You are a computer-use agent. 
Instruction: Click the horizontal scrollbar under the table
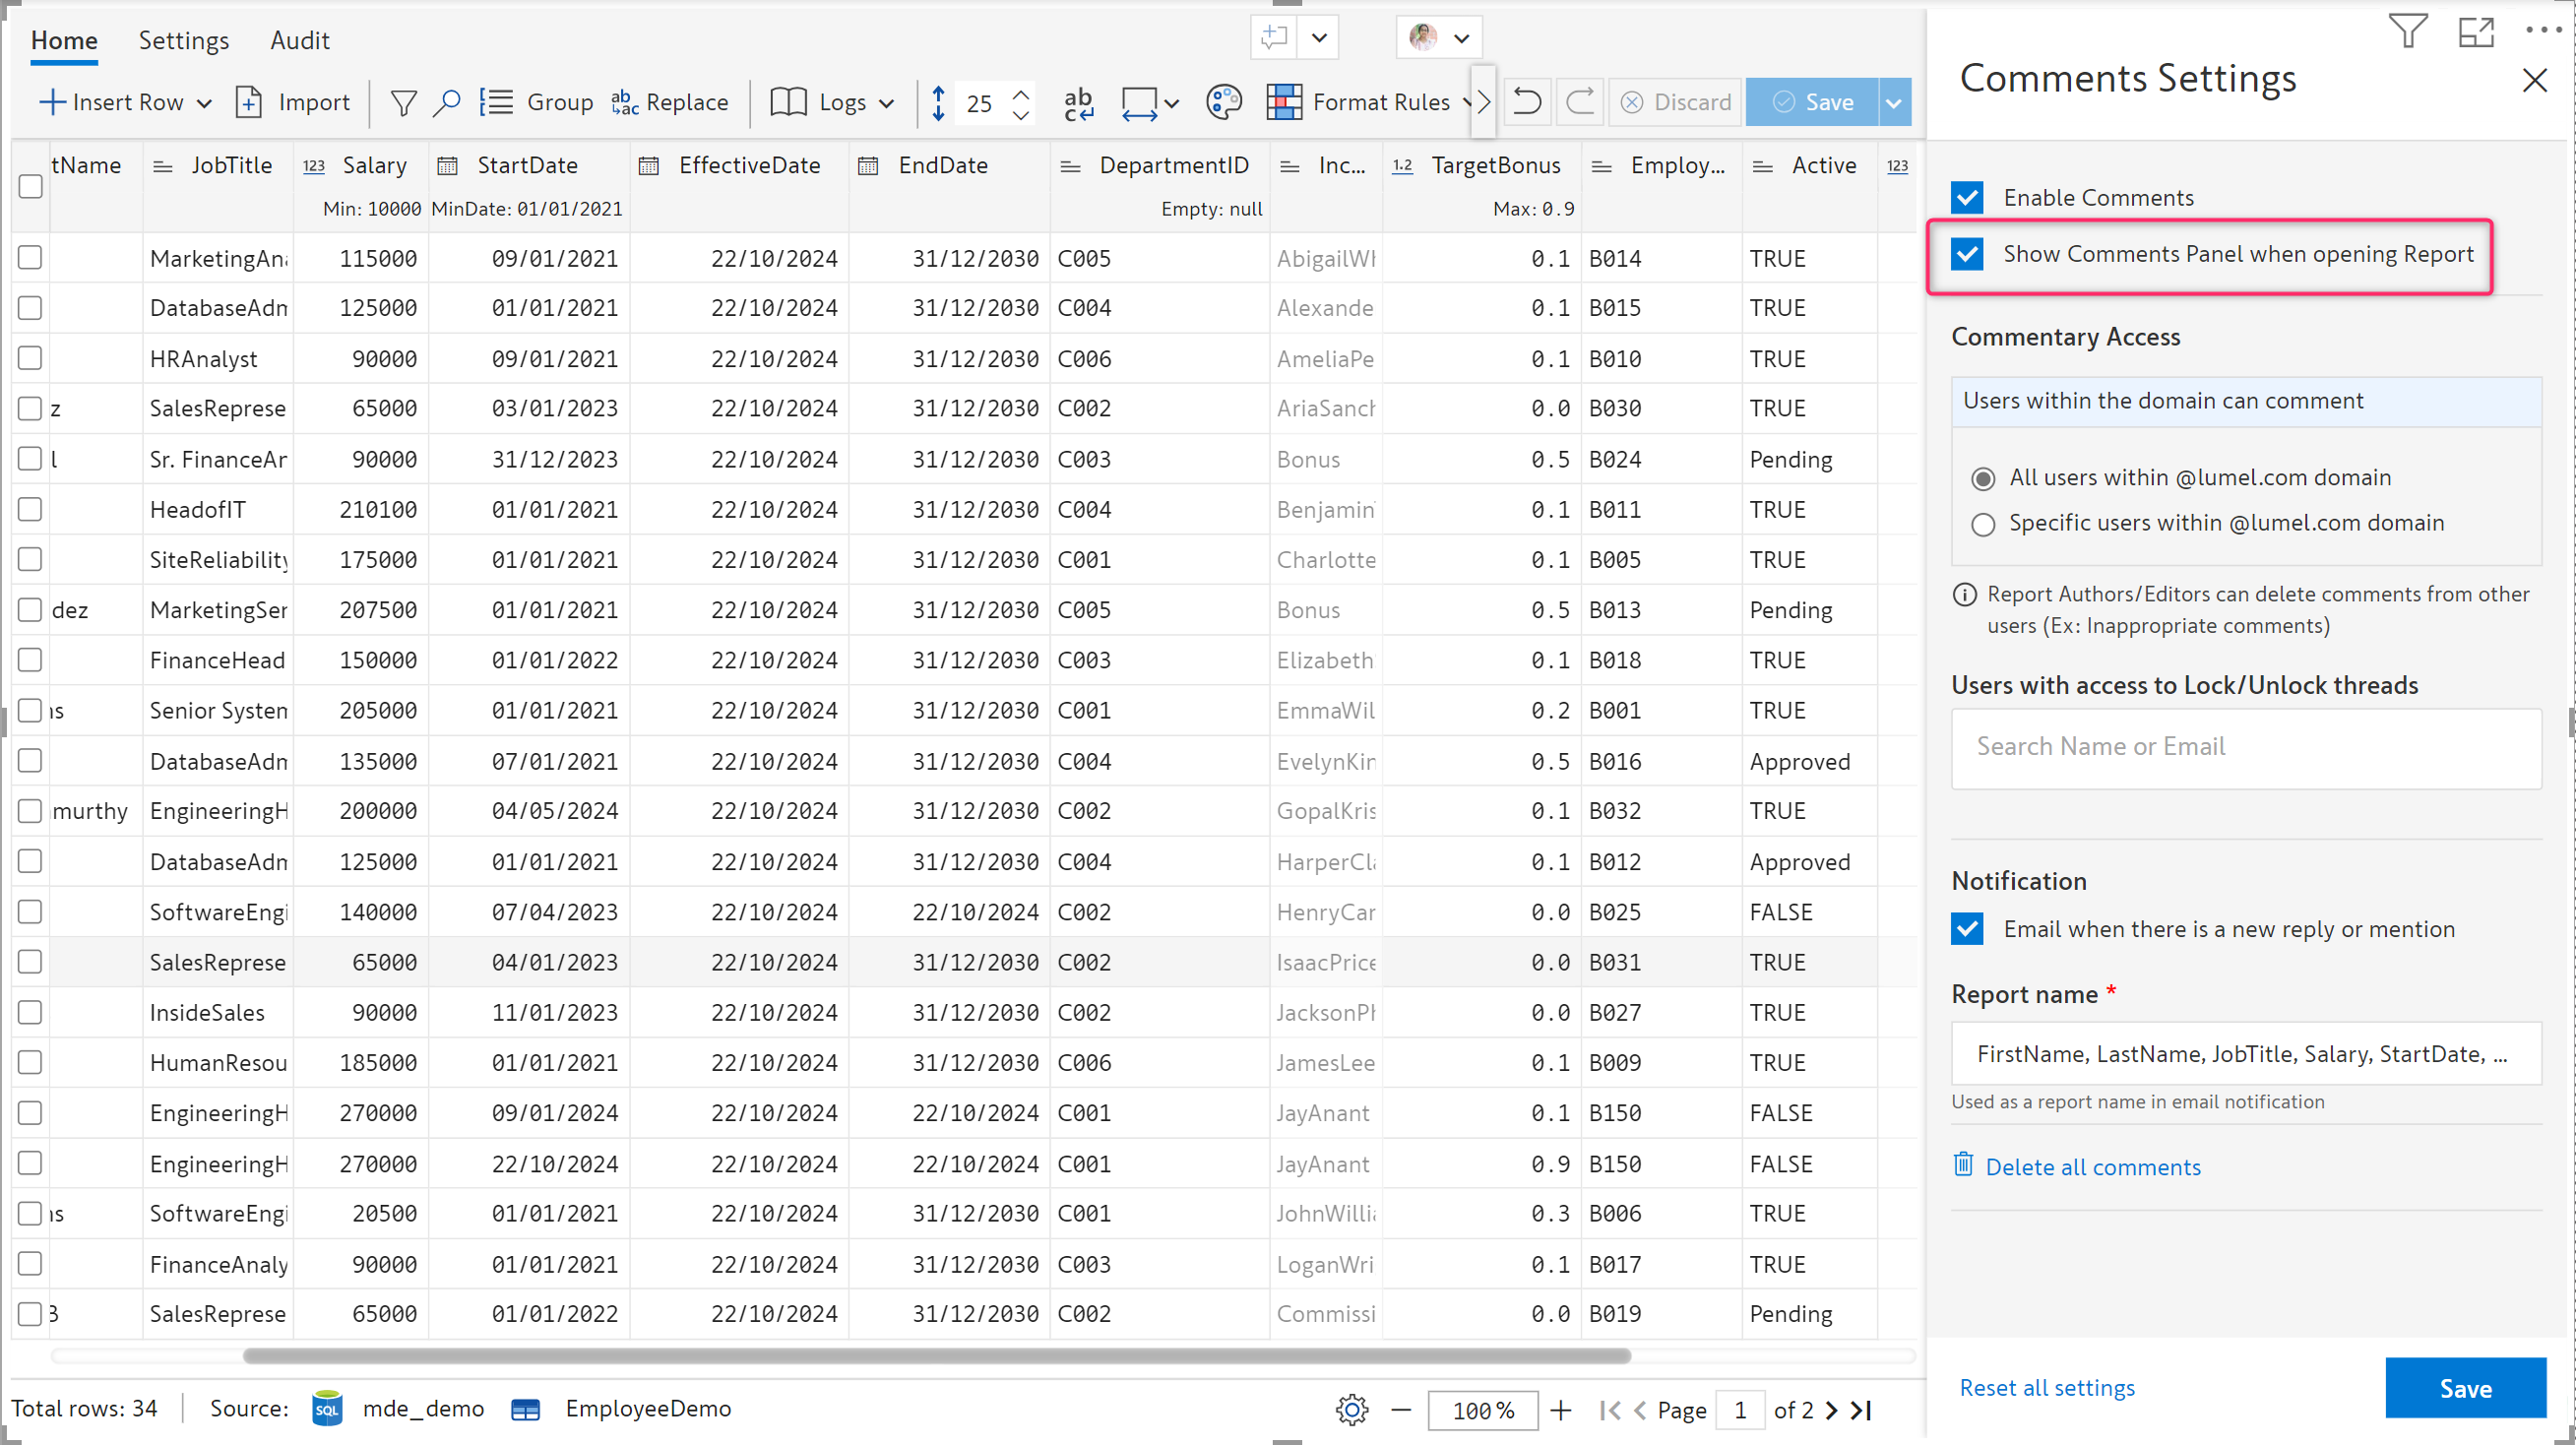(936, 1356)
